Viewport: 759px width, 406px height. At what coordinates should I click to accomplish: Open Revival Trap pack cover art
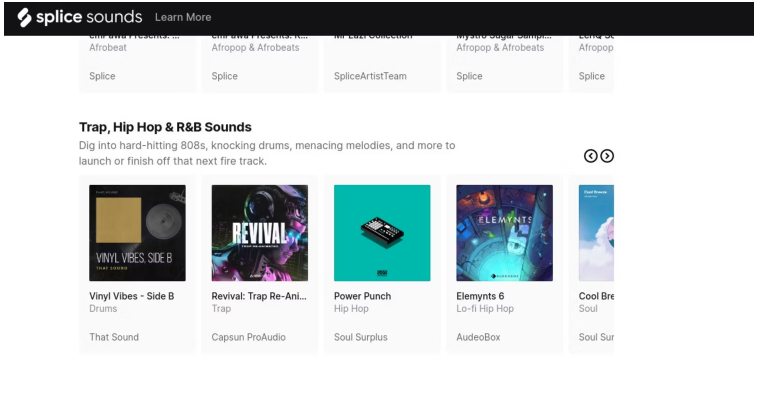260,233
